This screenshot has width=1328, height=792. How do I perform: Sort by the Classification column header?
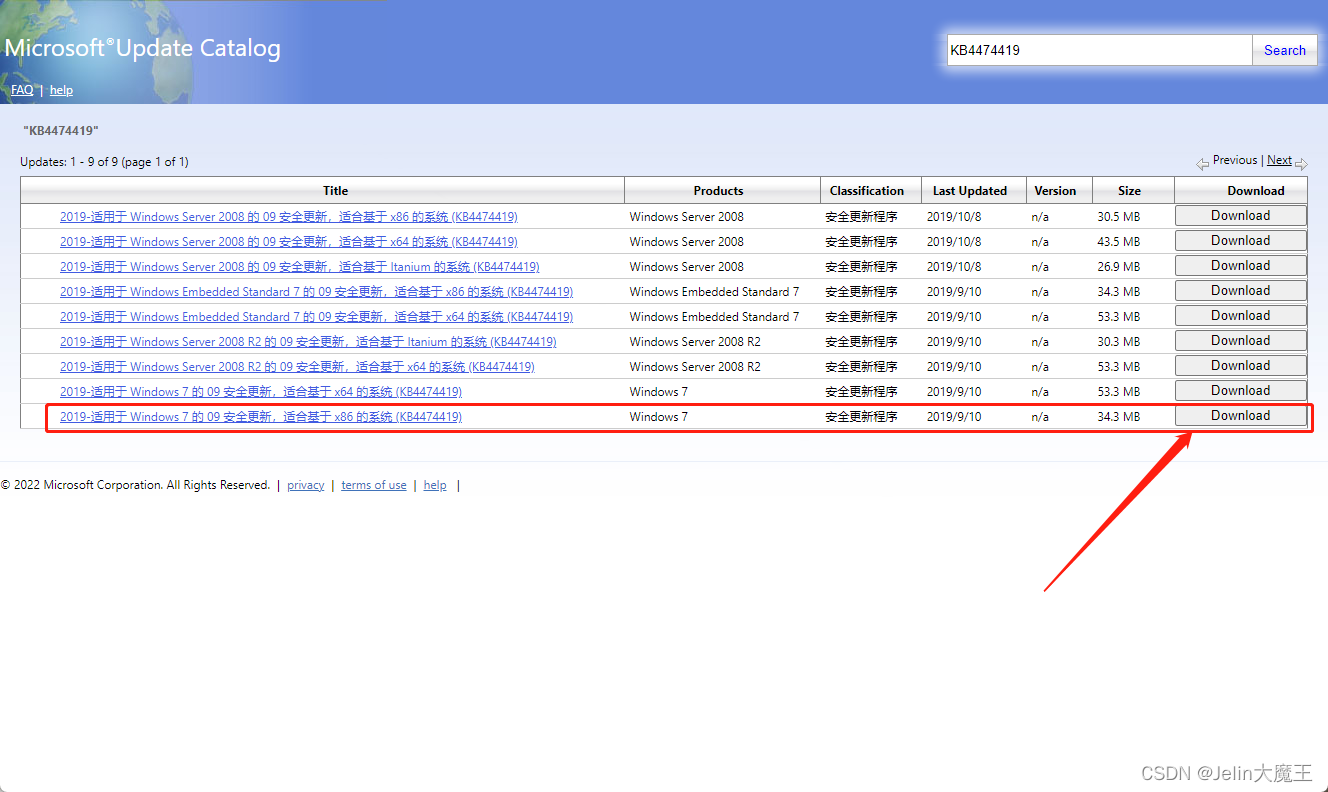867,191
